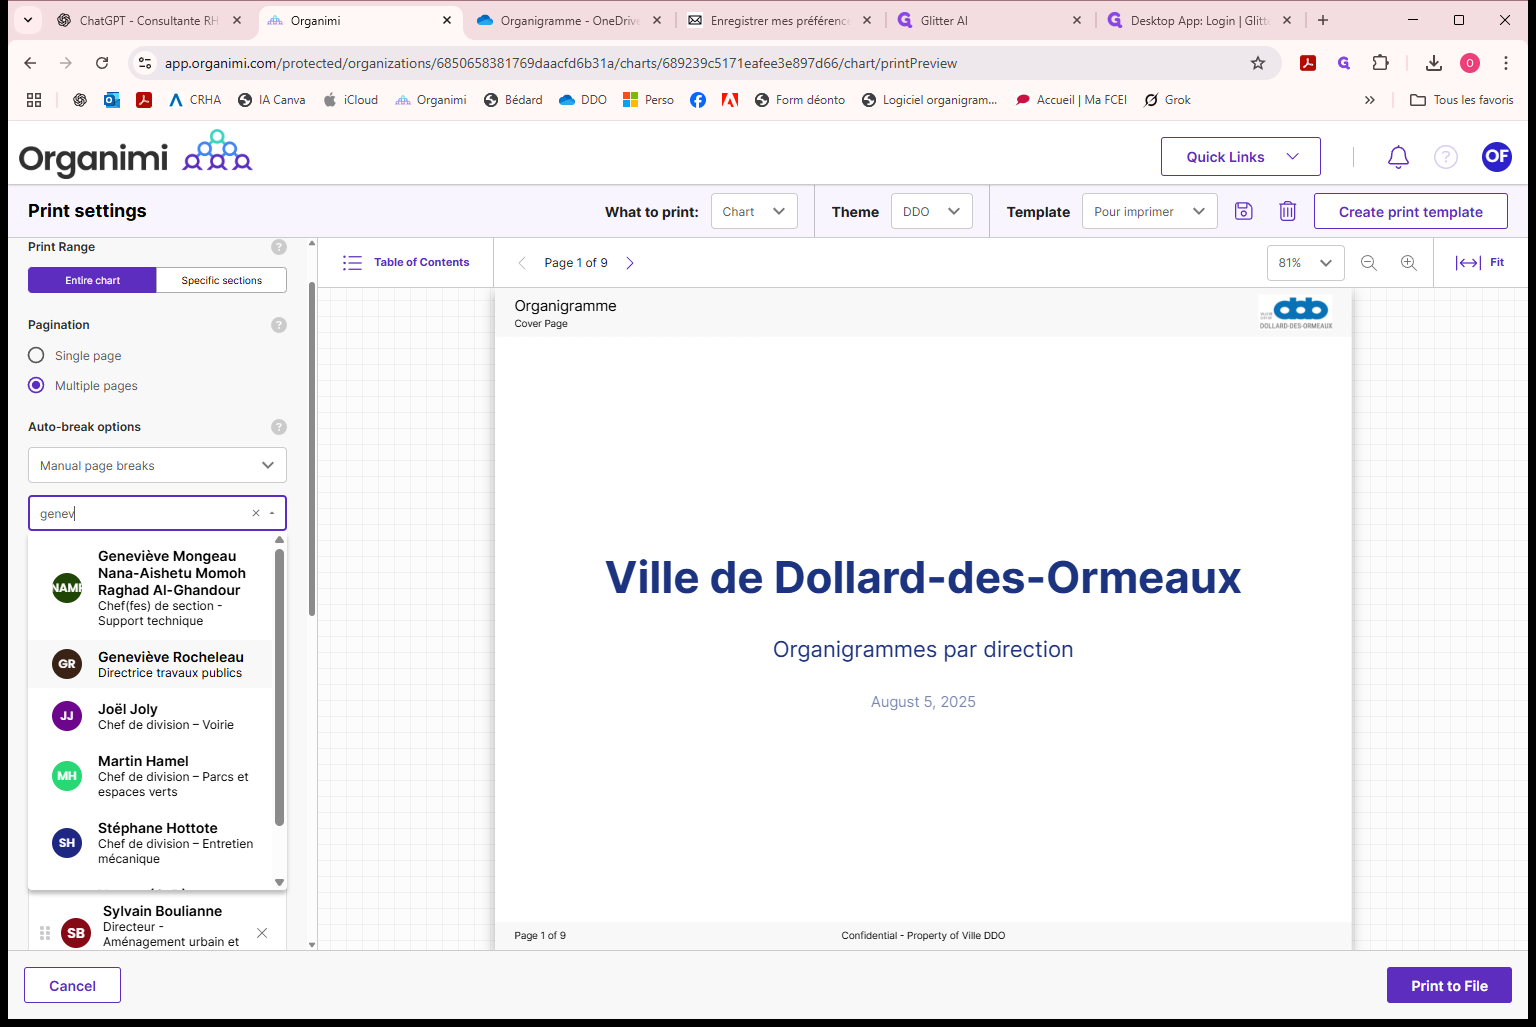Switch to Glitter AI tab
The width and height of the screenshot is (1536, 1027).
pos(988,20)
